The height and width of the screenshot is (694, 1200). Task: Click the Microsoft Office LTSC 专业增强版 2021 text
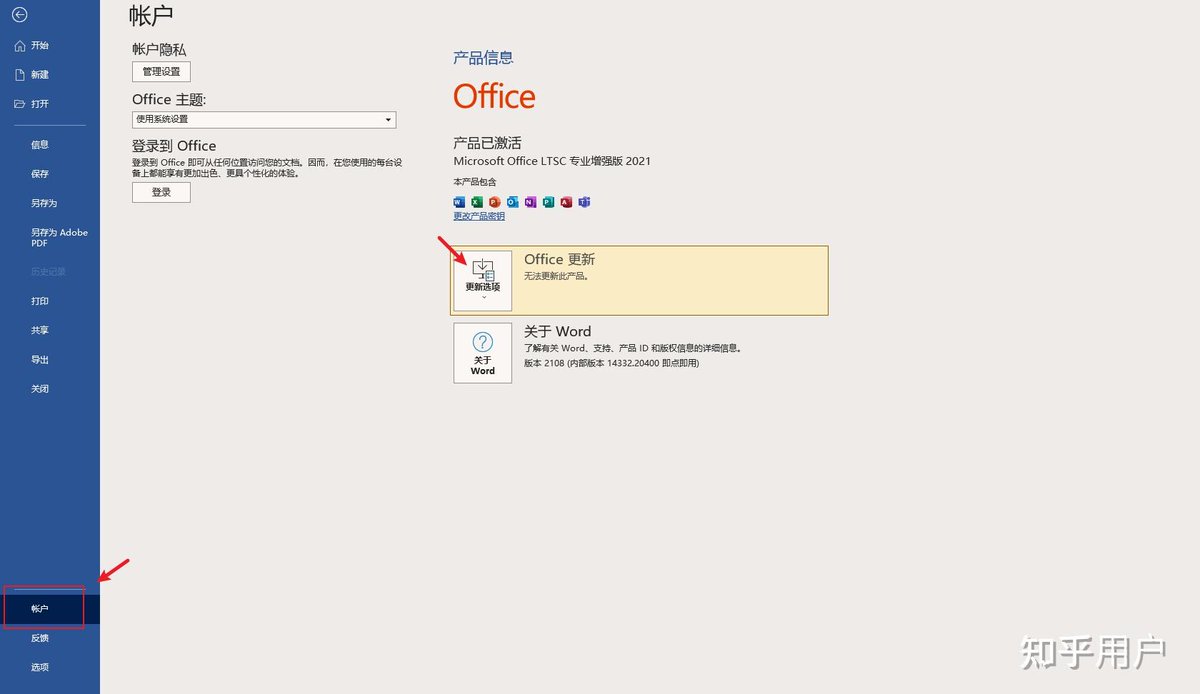point(552,160)
